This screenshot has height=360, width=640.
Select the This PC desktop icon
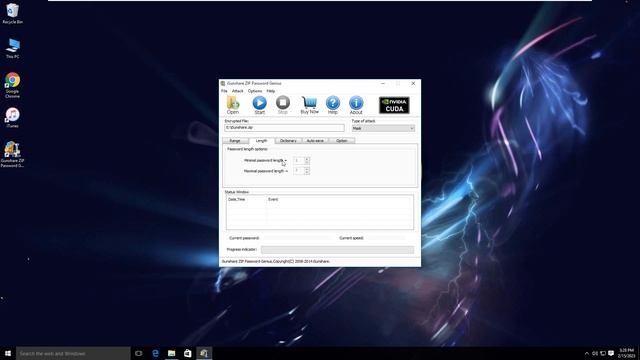[x=13, y=48]
